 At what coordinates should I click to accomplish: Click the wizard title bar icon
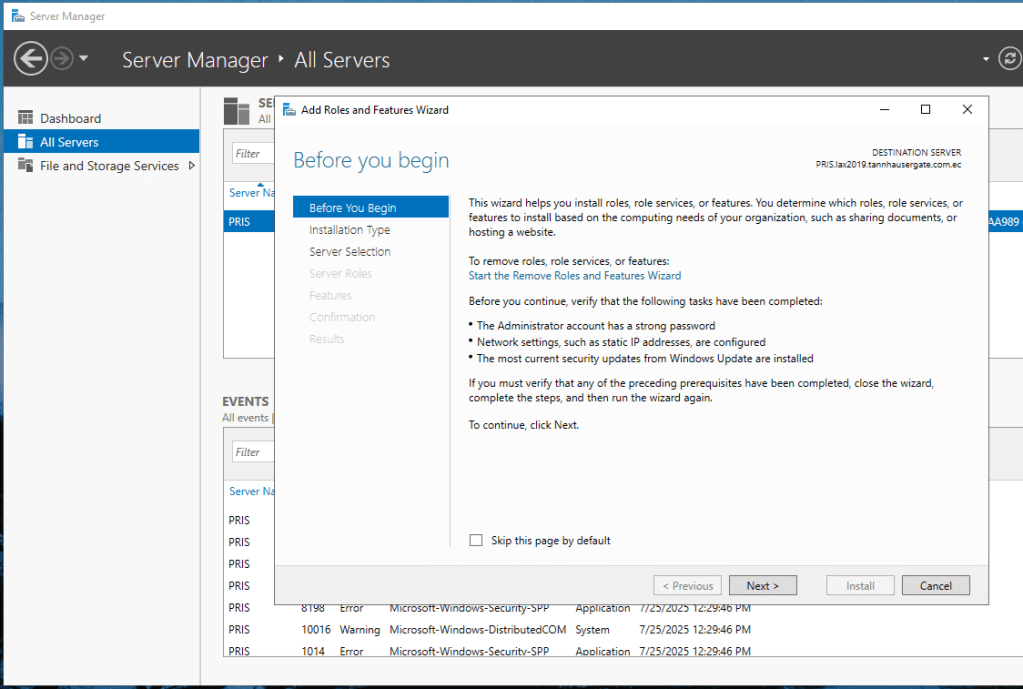(289, 110)
